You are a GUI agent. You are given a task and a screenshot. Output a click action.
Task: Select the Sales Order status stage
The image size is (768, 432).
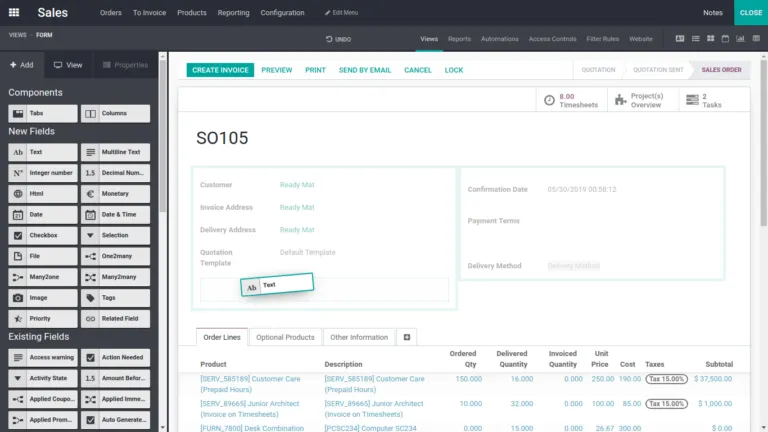coord(720,70)
